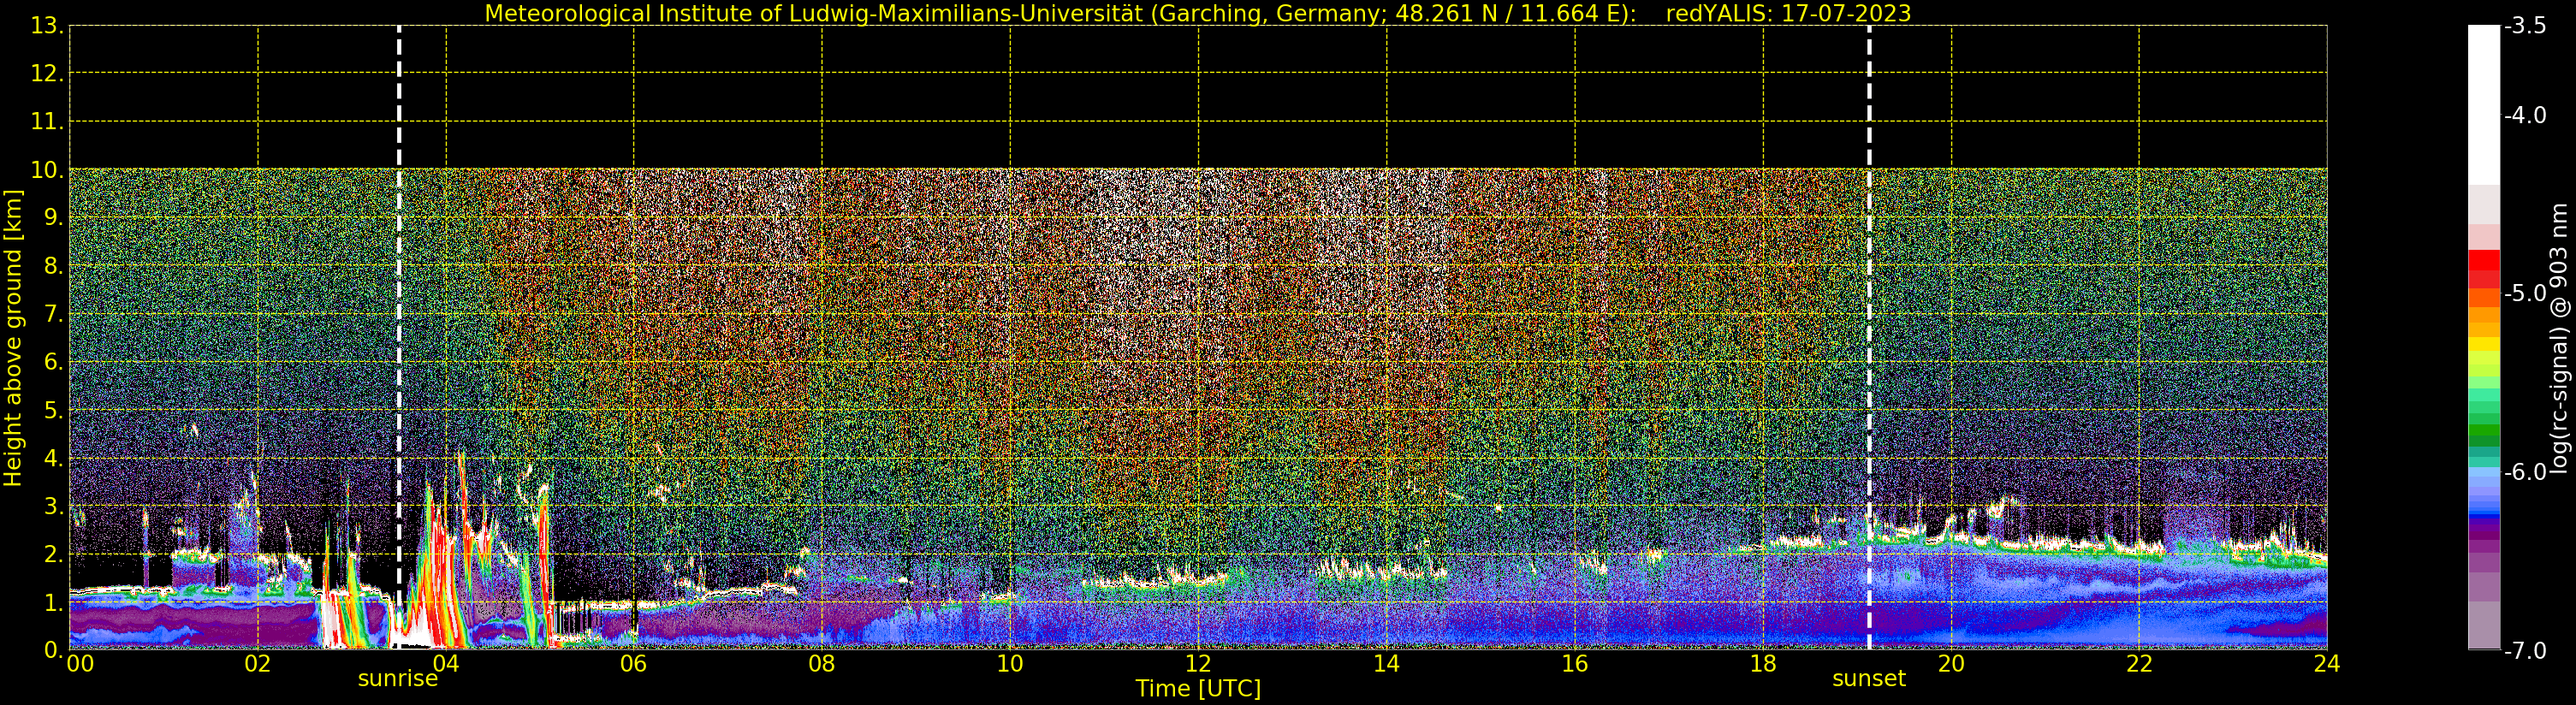Screen dimensions: 2576x705
Task: Click the green segment of the colorbar
Action: pos(2483,432)
